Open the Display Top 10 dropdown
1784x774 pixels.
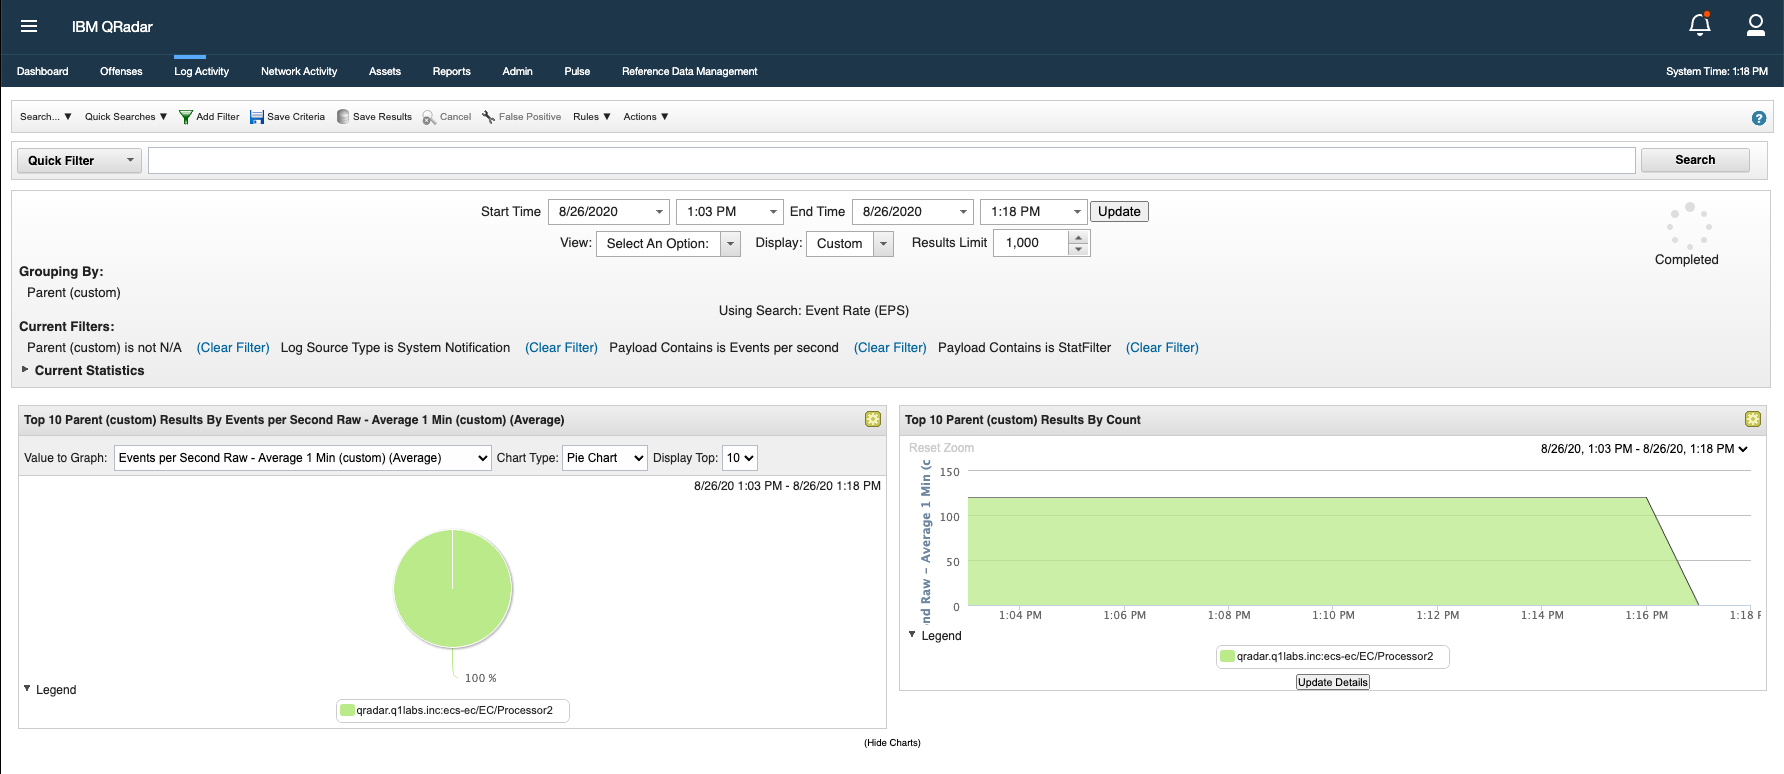pos(740,458)
